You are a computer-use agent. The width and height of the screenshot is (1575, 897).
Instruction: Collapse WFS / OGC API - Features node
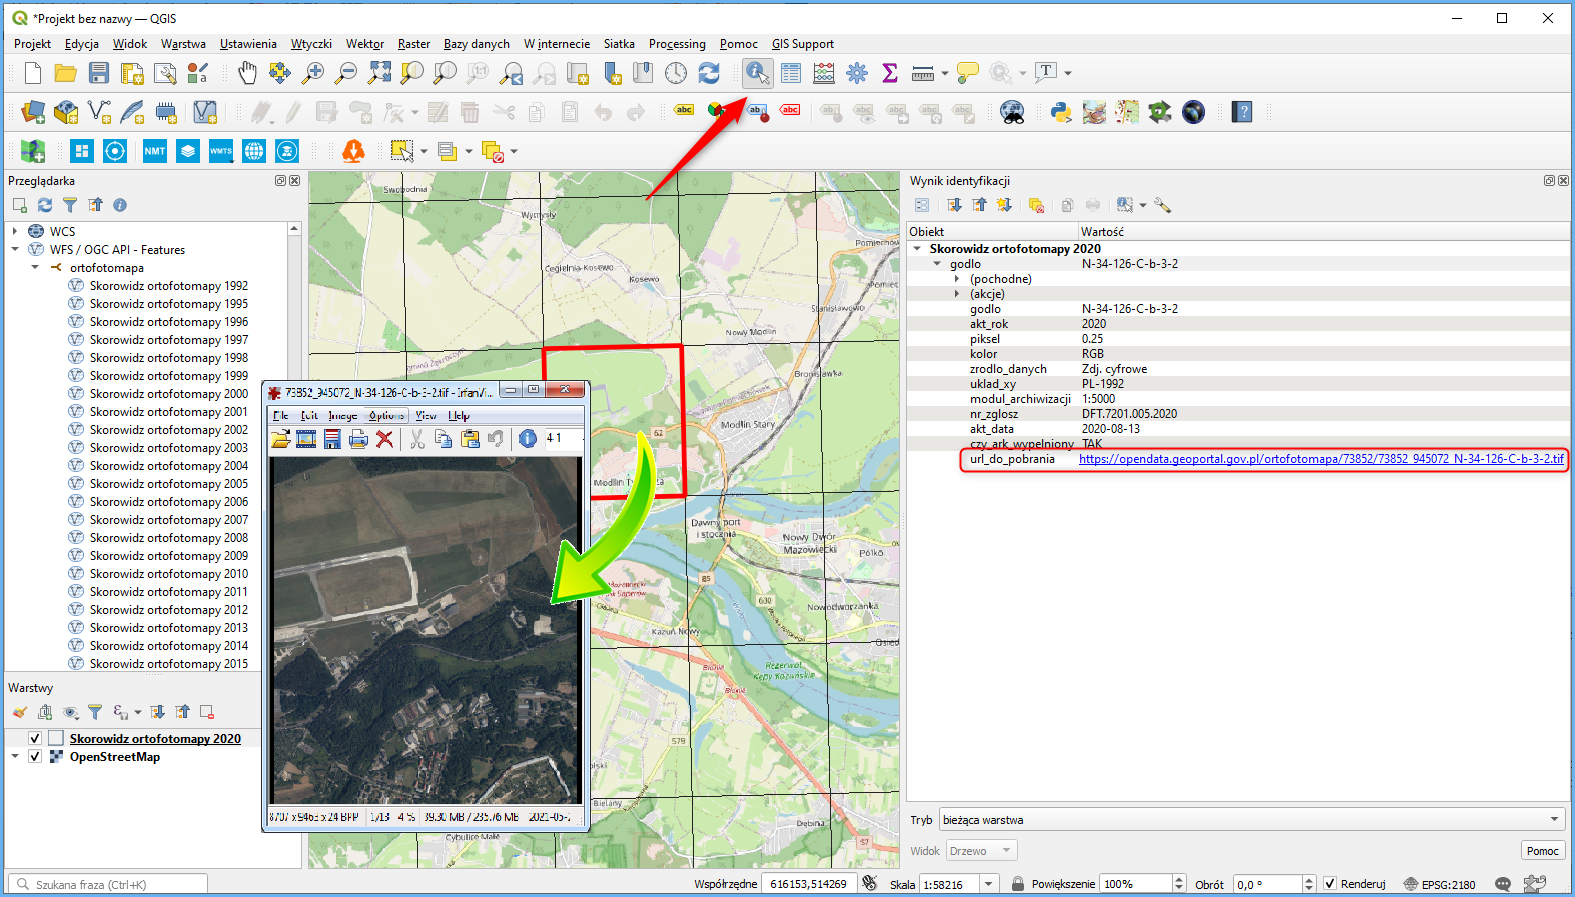tap(15, 249)
